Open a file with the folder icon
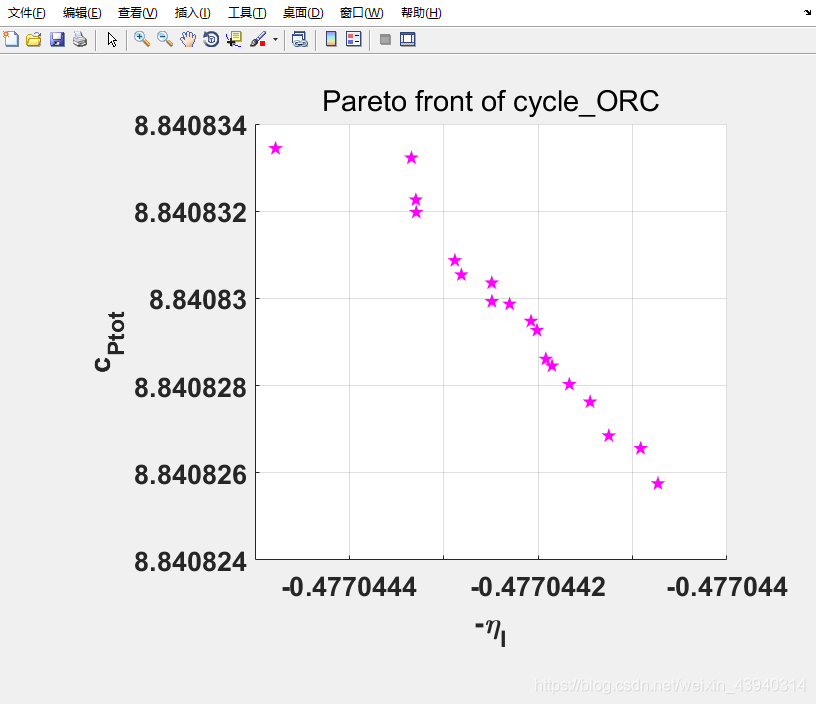 [34, 40]
